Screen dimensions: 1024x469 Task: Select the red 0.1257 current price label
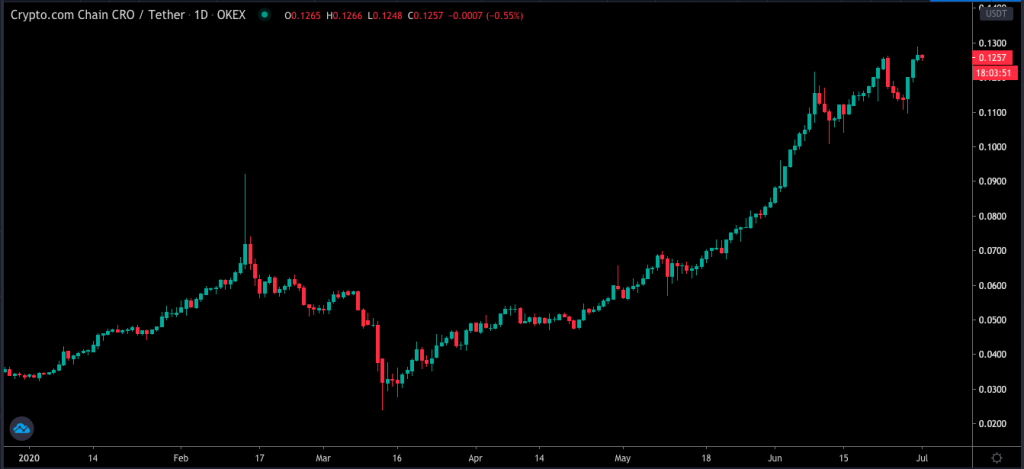click(x=992, y=57)
